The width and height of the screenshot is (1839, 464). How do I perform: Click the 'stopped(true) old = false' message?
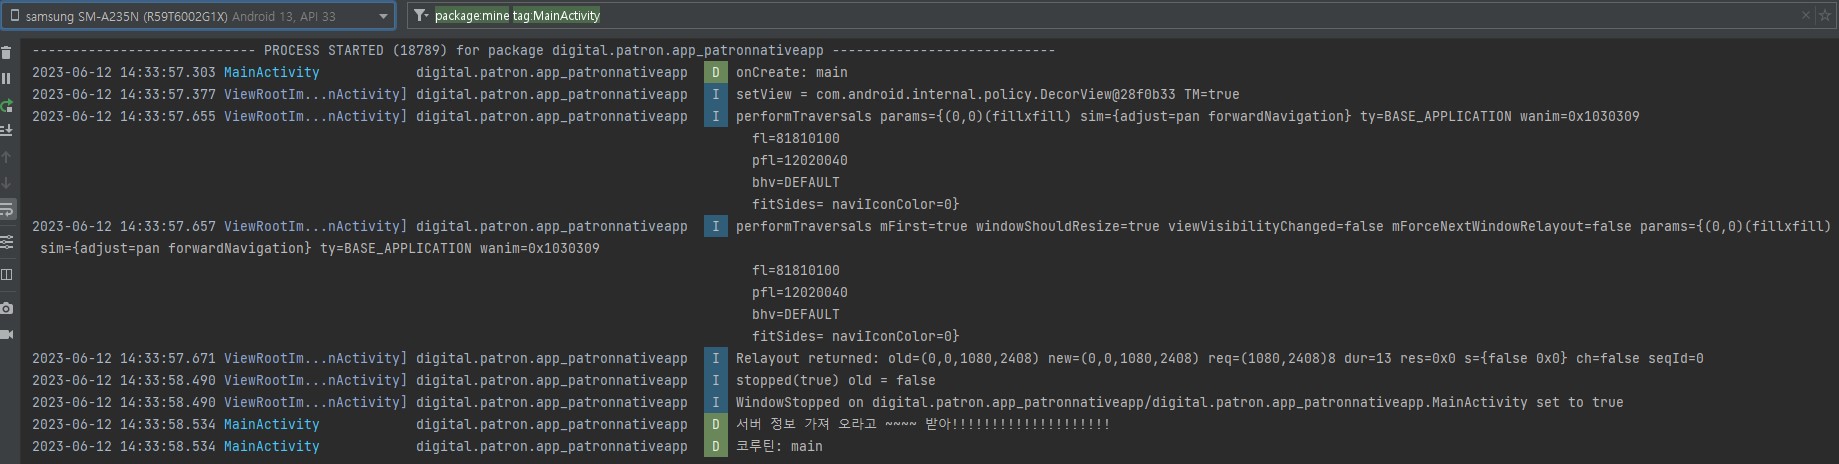(x=836, y=380)
